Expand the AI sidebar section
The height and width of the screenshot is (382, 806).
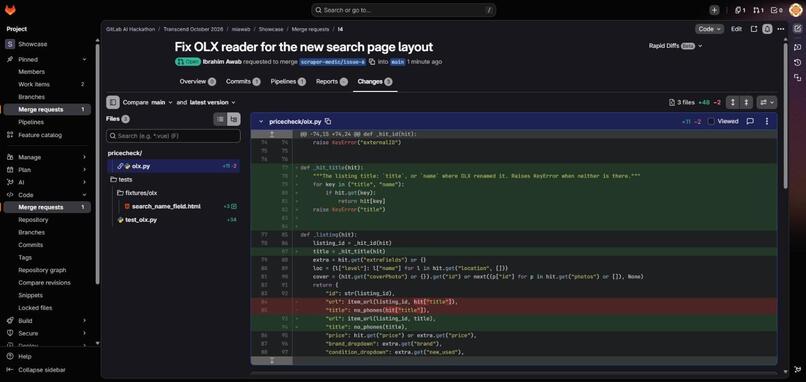point(84,182)
